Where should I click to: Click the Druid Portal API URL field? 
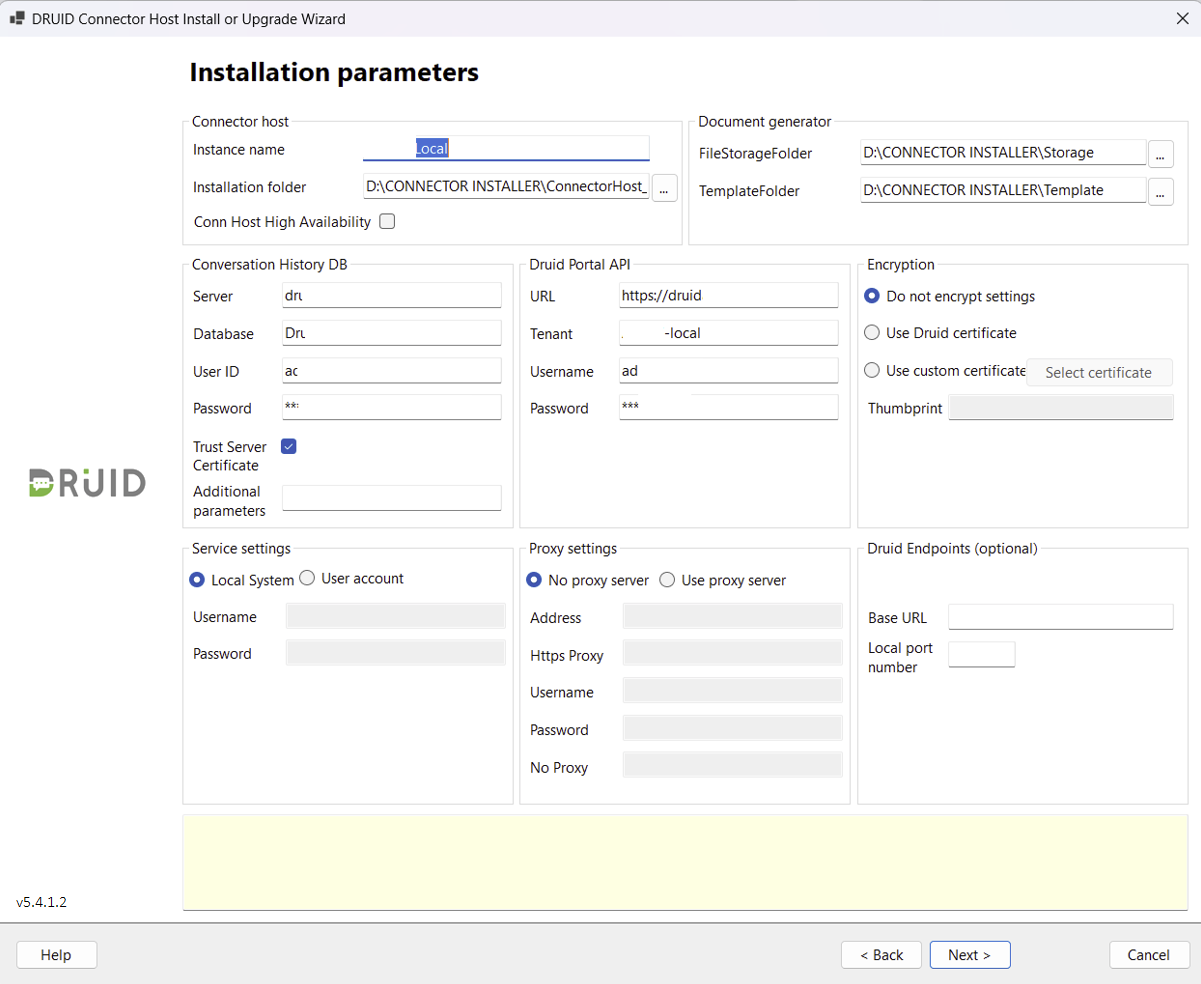(x=728, y=296)
